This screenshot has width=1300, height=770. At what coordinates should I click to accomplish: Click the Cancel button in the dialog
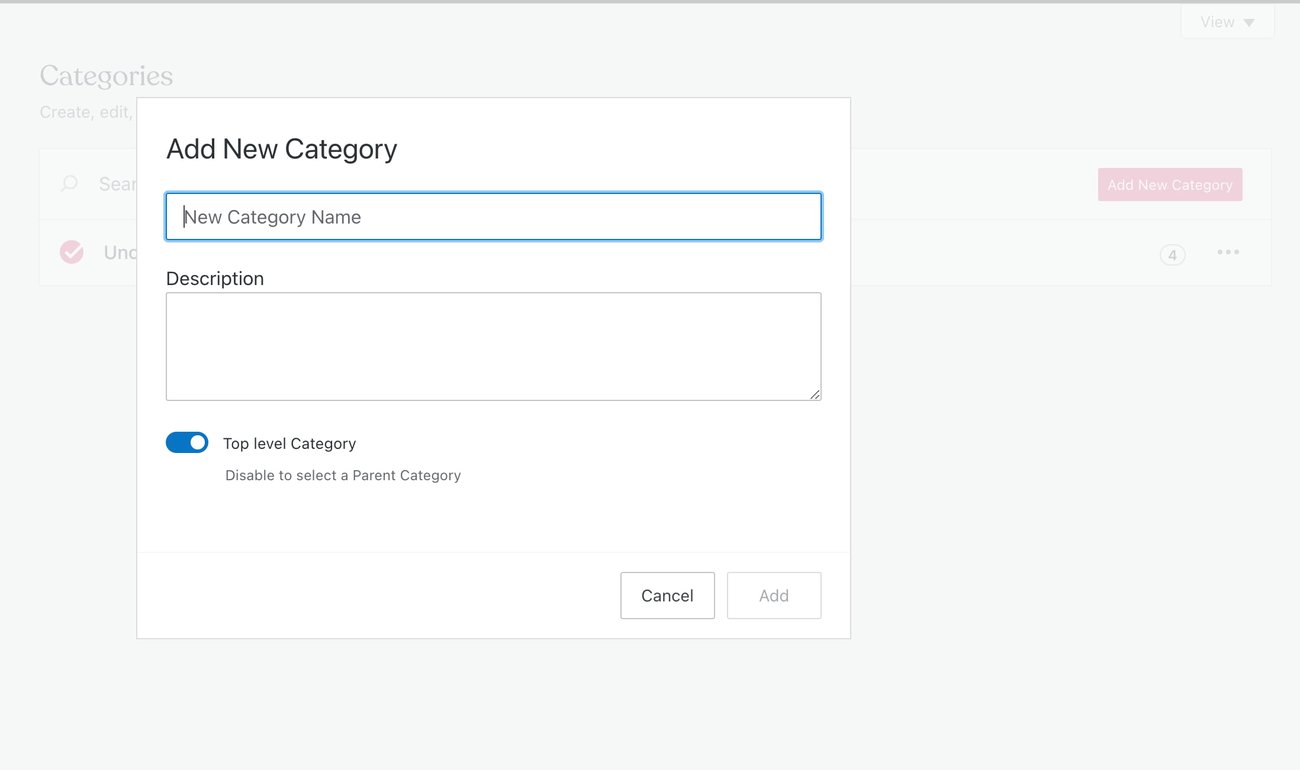click(x=667, y=595)
